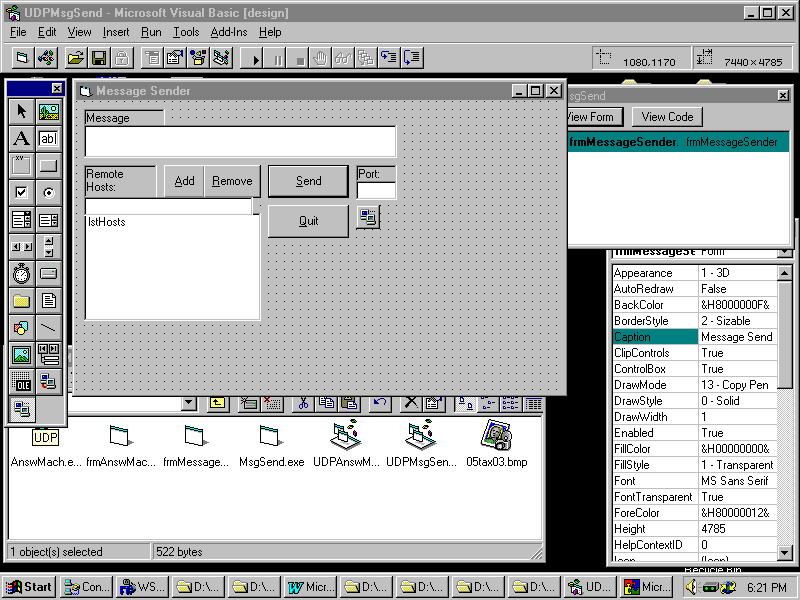Select the PictureBox tool in toolbox

coord(48,112)
